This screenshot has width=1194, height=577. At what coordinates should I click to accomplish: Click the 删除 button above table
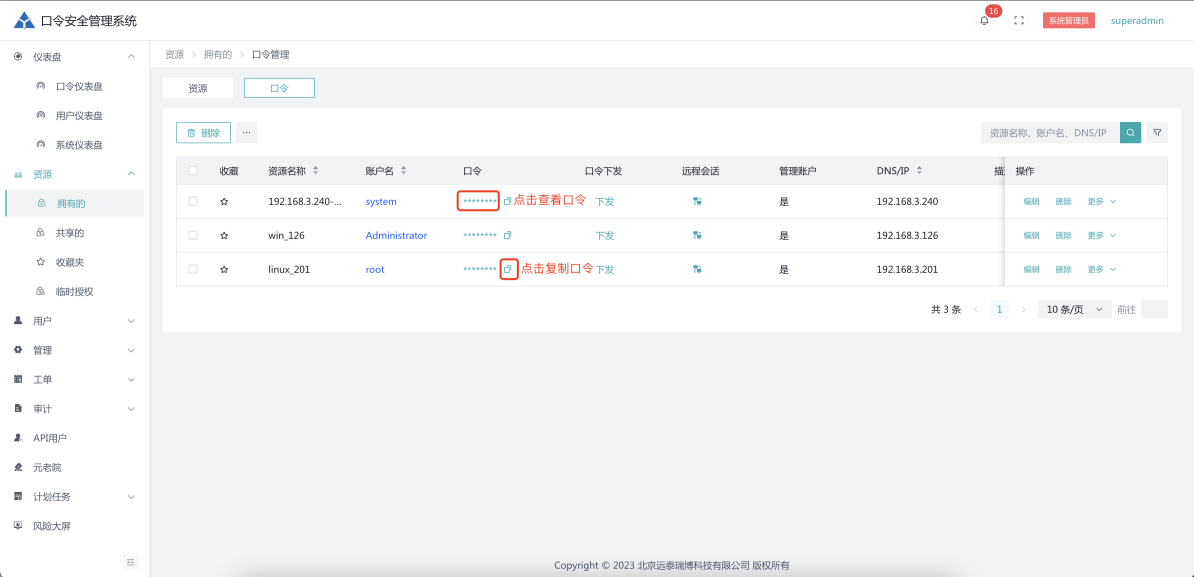[x=203, y=132]
